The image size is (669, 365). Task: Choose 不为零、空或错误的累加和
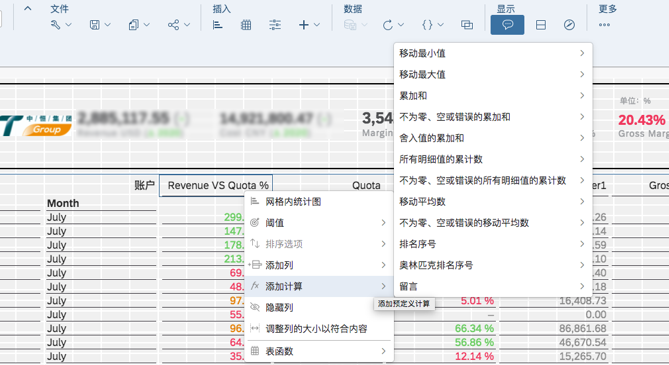tap(493, 117)
